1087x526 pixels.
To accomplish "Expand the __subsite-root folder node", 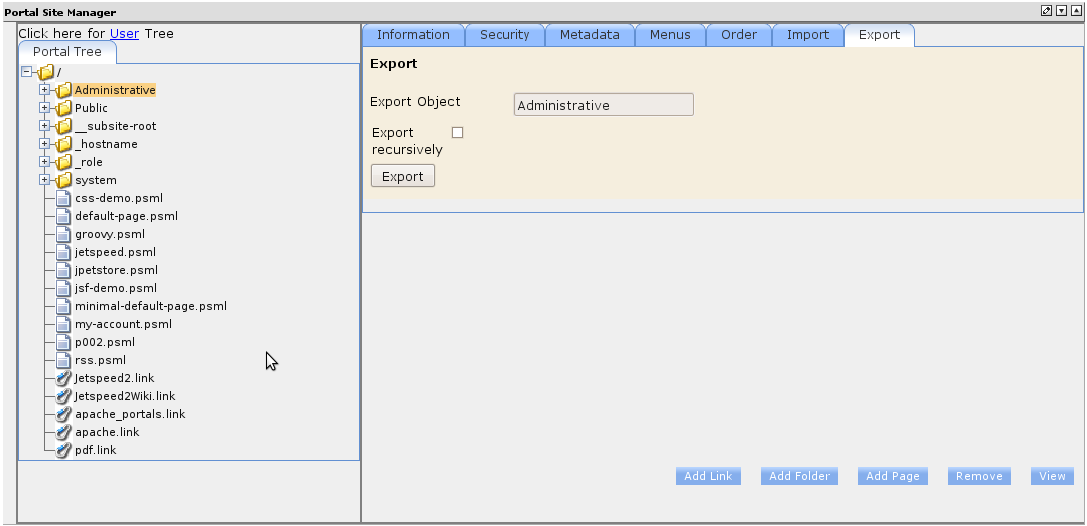I will coord(45,126).
